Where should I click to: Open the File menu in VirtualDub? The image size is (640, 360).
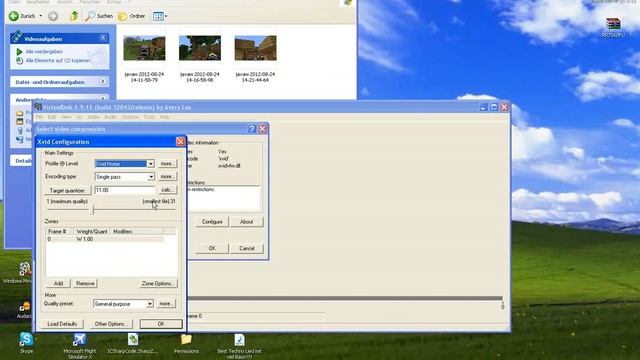point(39,117)
